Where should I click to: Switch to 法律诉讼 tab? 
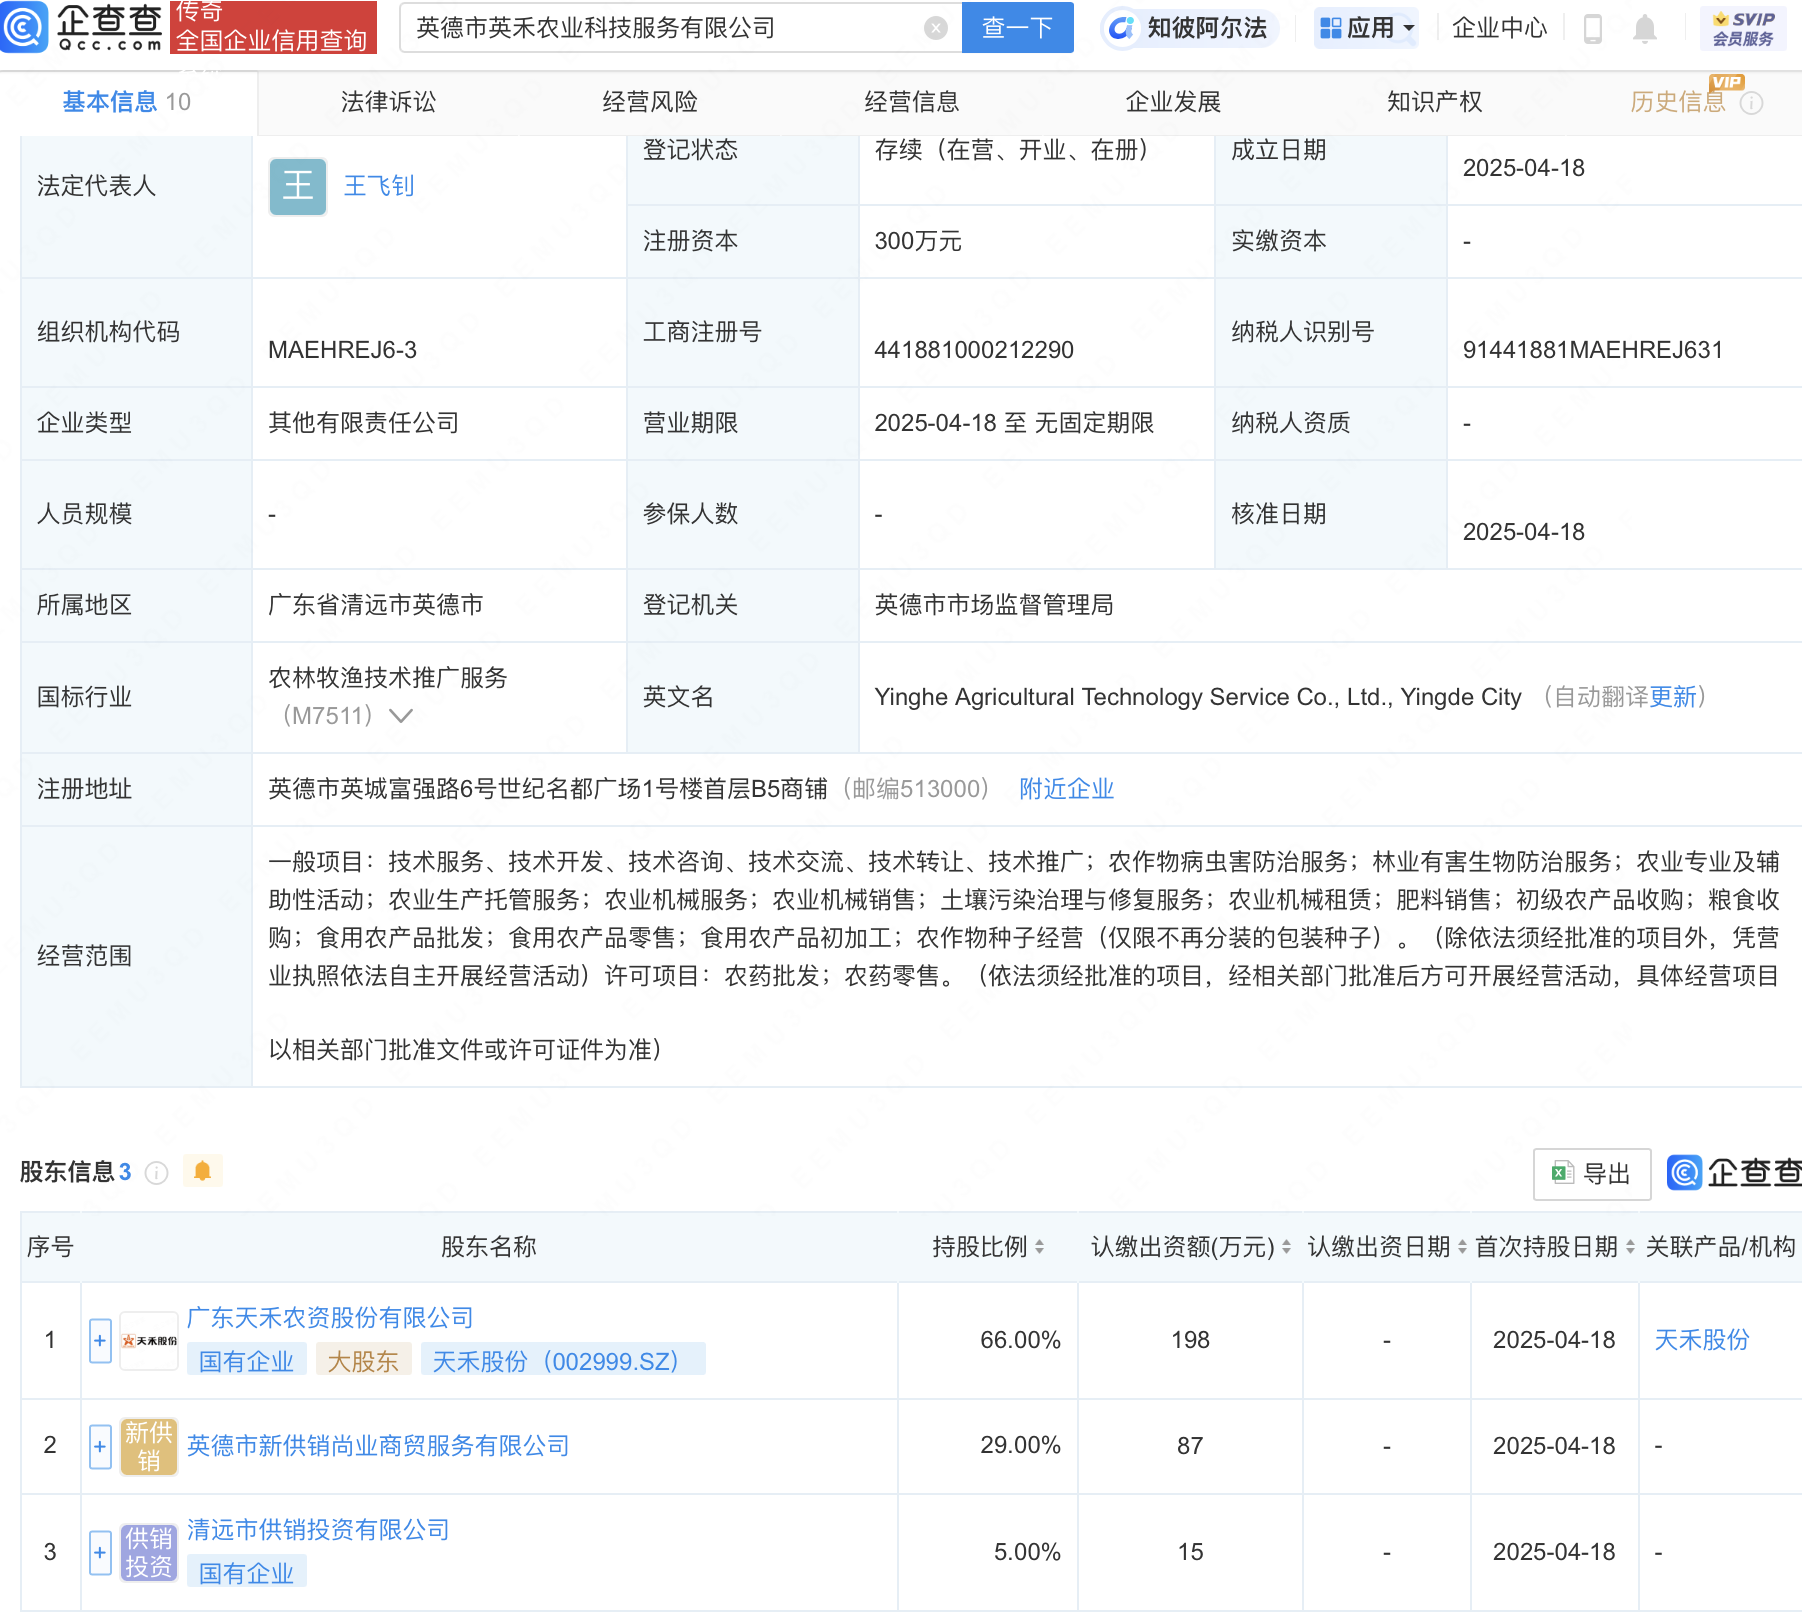(388, 102)
